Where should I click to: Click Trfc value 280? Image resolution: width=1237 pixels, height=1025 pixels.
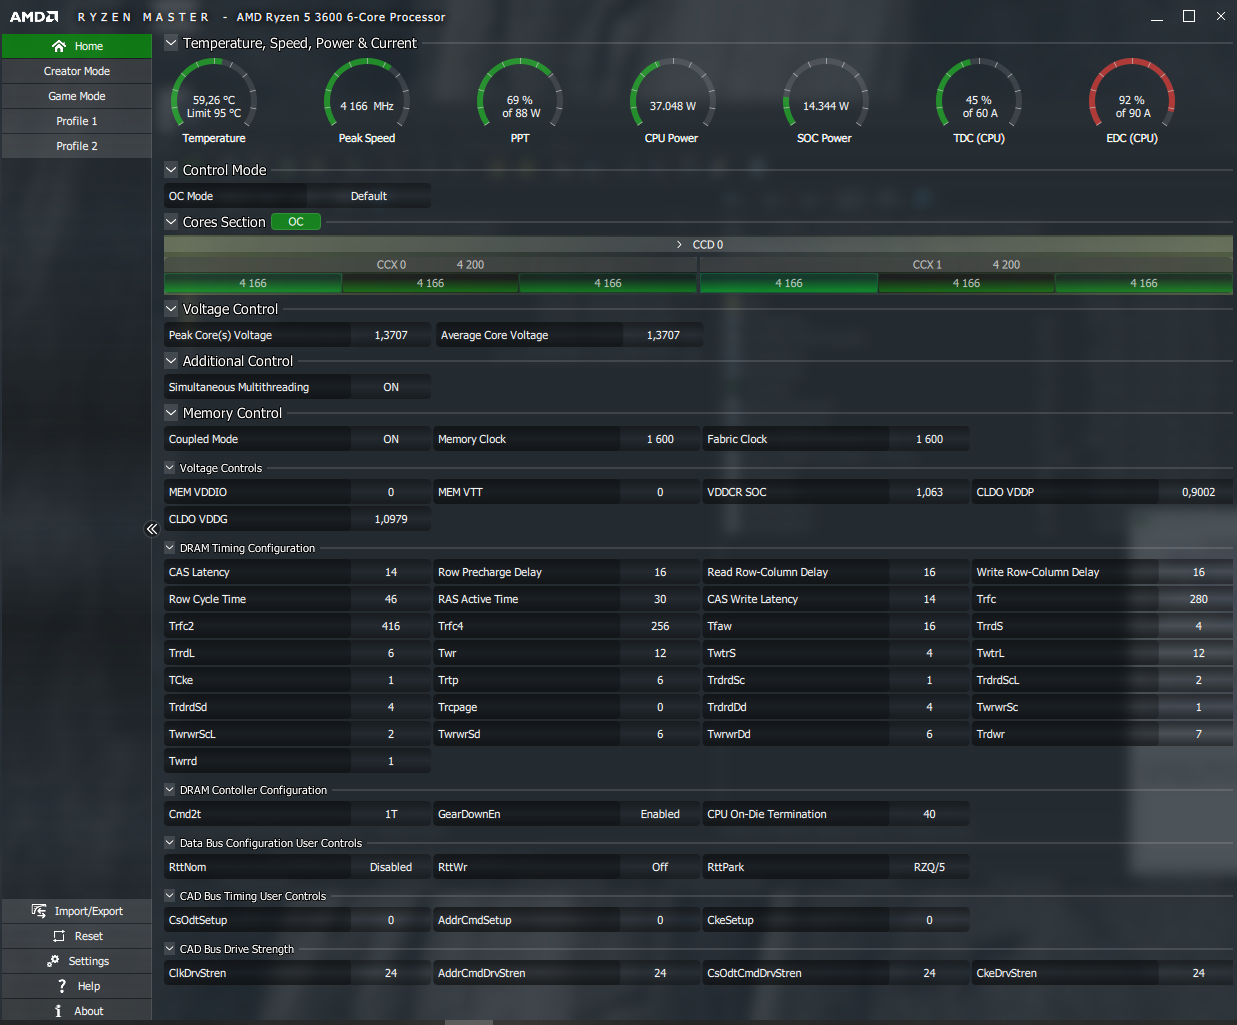tap(1198, 599)
